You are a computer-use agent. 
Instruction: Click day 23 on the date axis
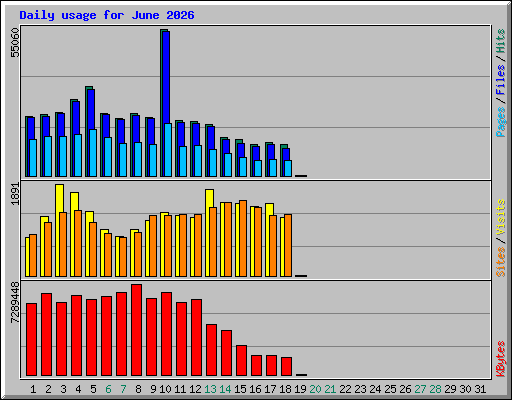(x=360, y=389)
